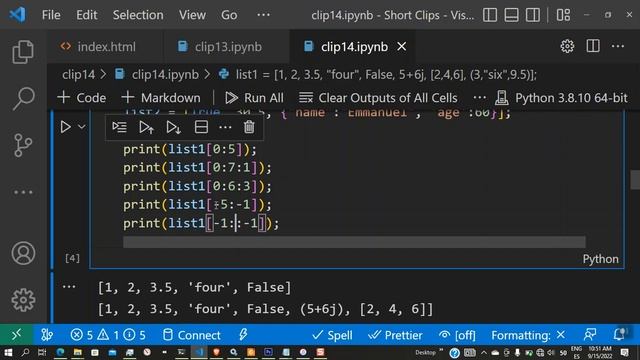Add a new Code cell

tap(82, 98)
